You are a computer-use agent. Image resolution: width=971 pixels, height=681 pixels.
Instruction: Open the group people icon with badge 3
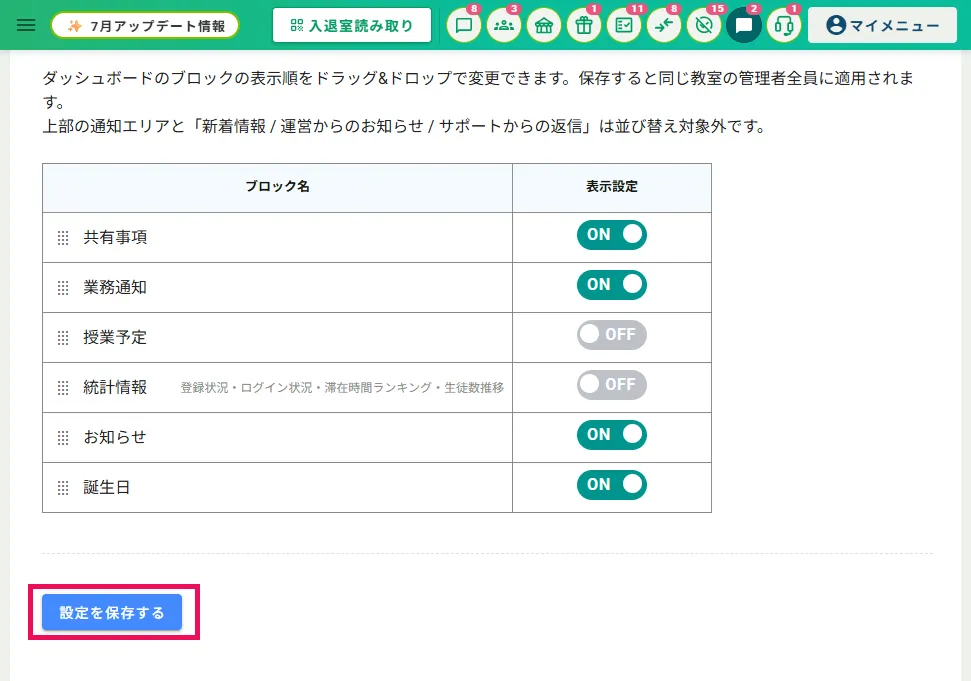click(504, 25)
